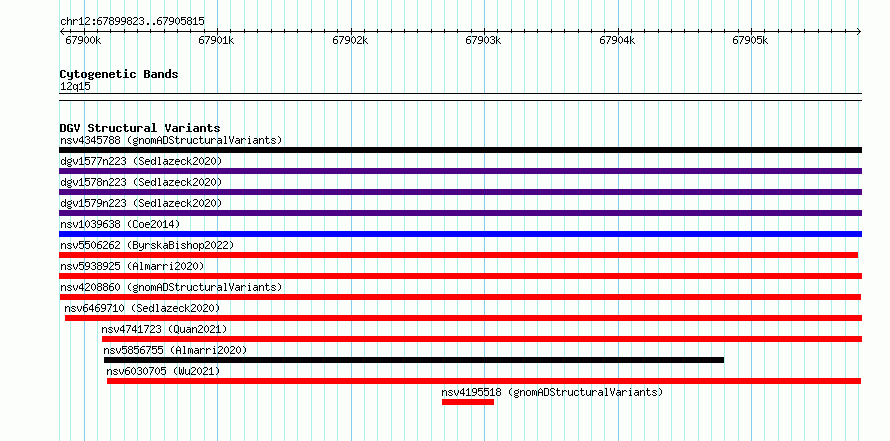Image resolution: width=890 pixels, height=441 pixels.
Task: Click the black nsv5856755 variant bar
Action: [x=414, y=360]
